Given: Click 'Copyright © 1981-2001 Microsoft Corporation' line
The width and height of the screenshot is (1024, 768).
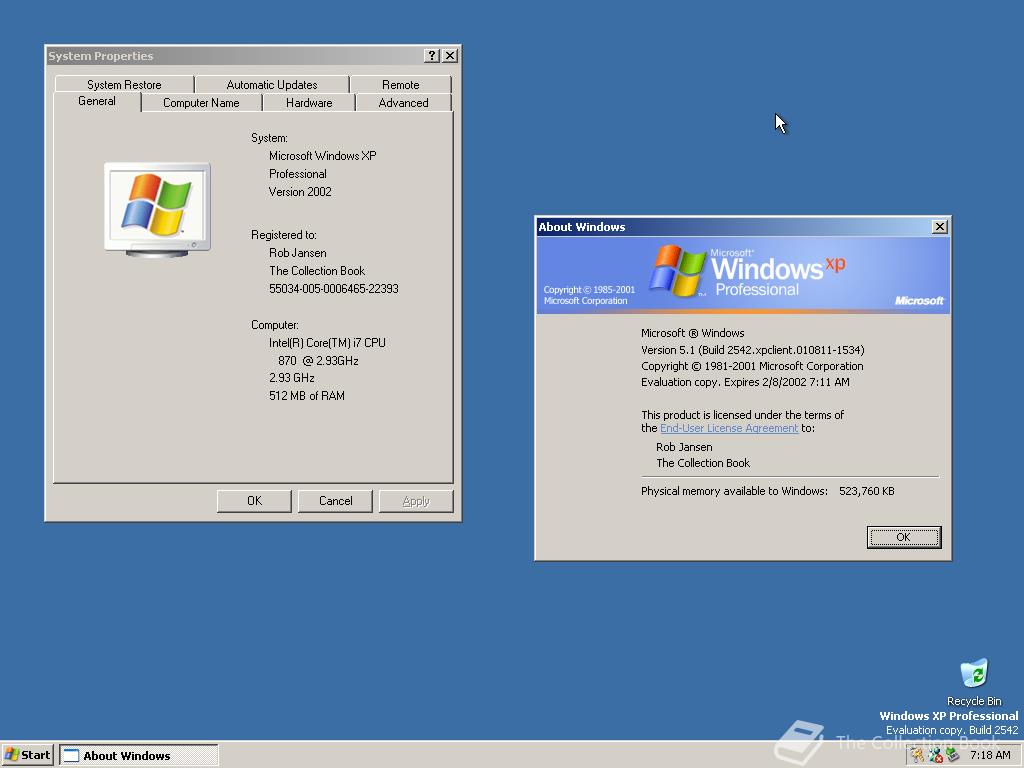Looking at the screenshot, I should tap(752, 366).
